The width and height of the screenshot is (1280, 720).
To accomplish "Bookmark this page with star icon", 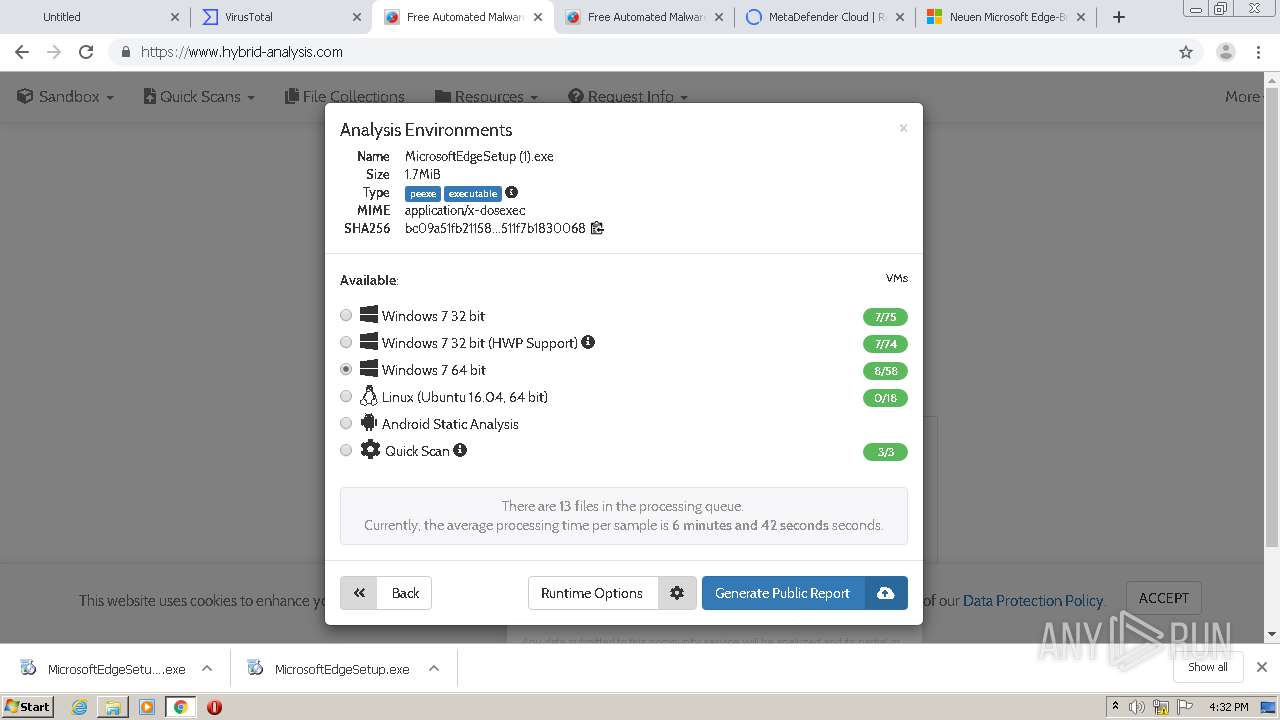I will pos(1186,52).
